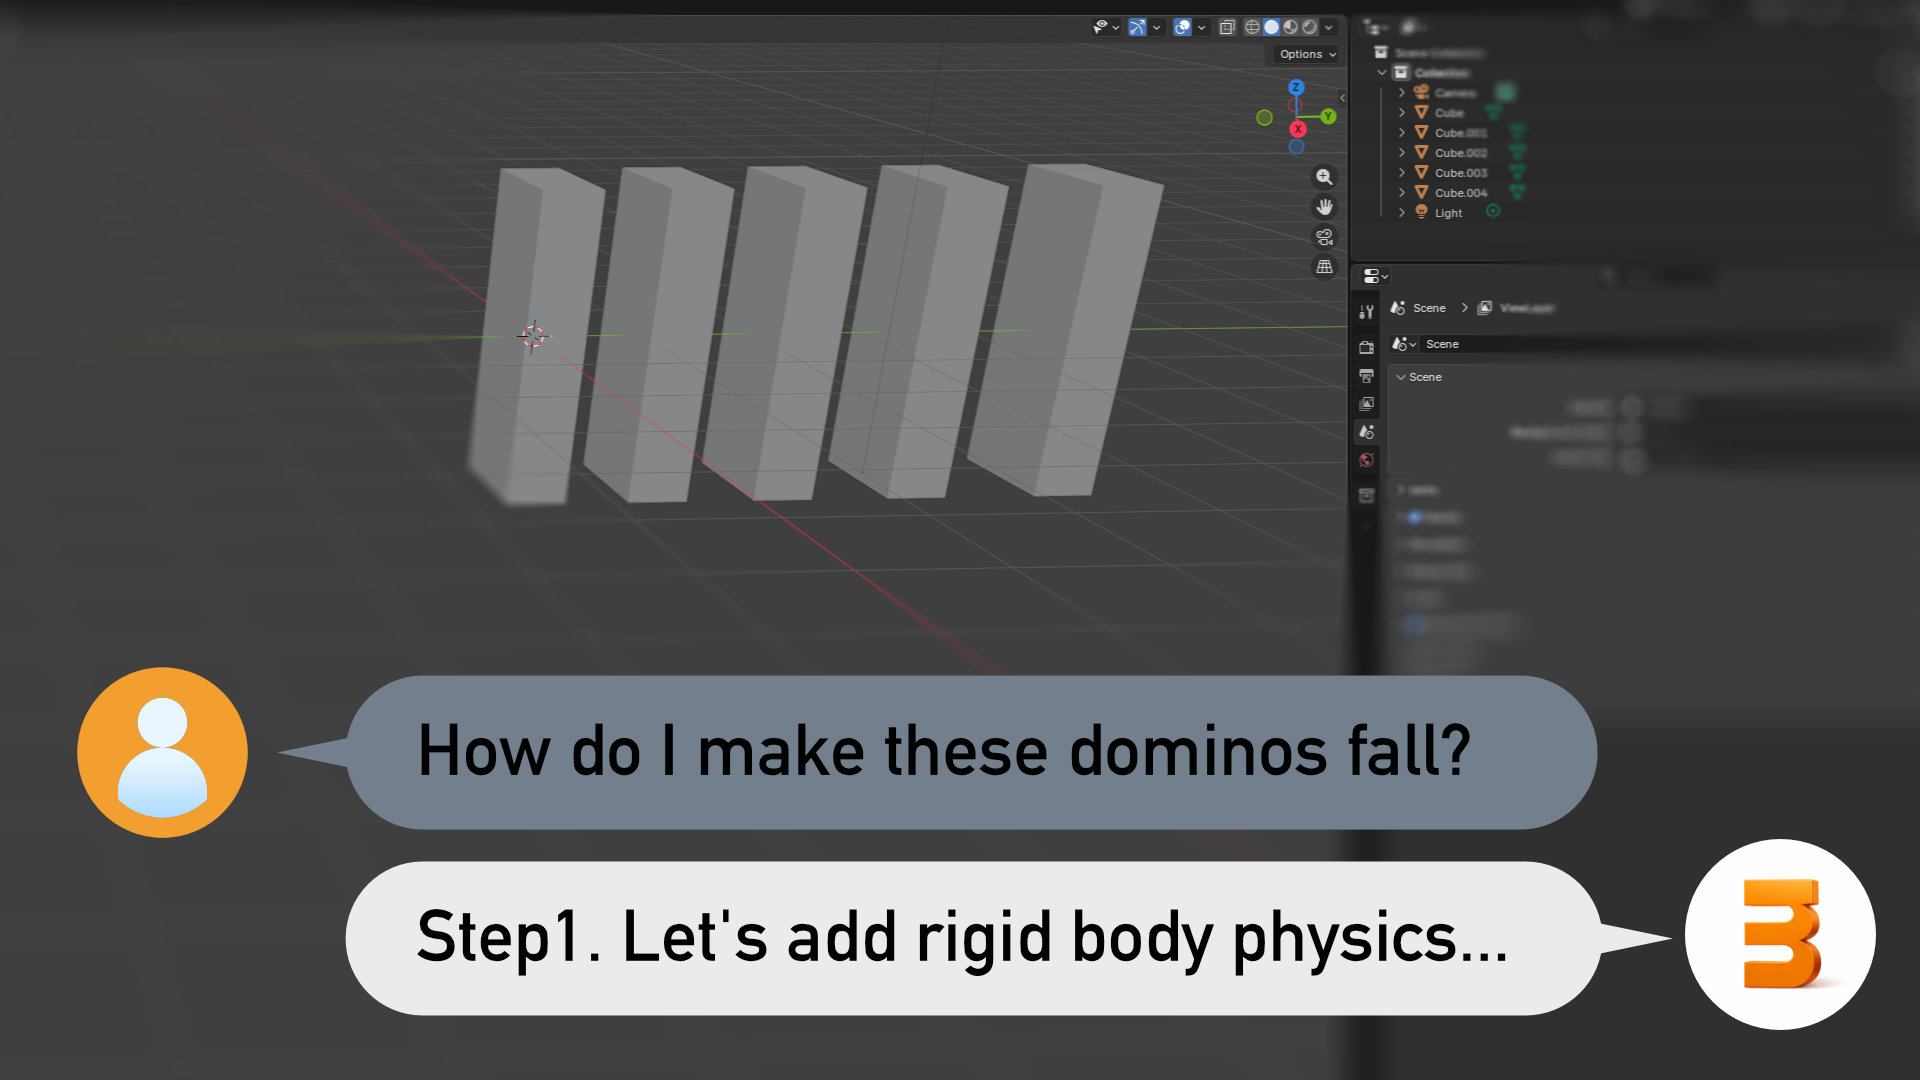The height and width of the screenshot is (1080, 1920).
Task: Switch perspective/orthographic grid icon
Action: [x=1324, y=267]
